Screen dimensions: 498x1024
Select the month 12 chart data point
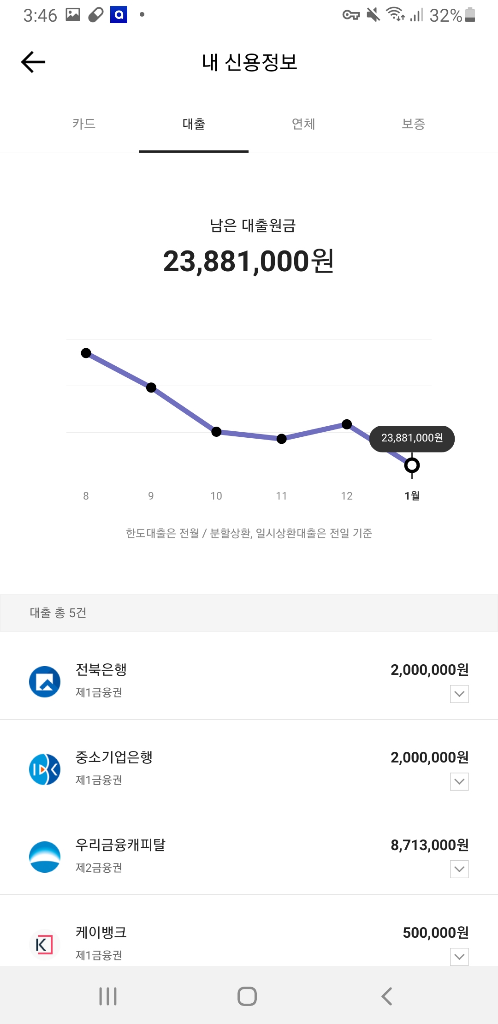click(x=347, y=424)
